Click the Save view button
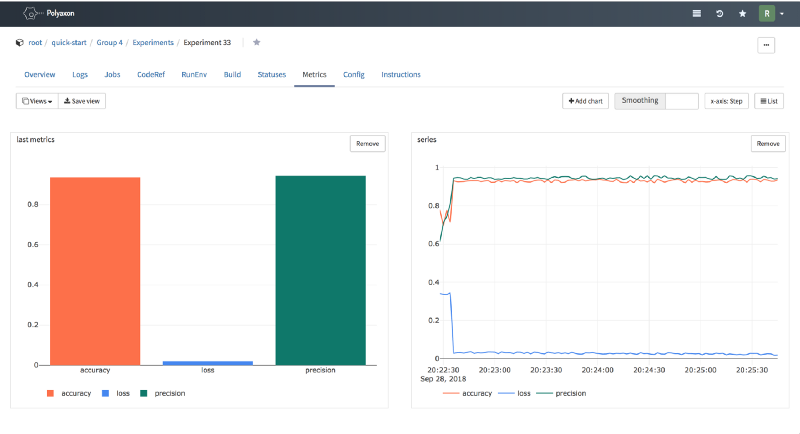Viewport: 800px width, 434px height. coord(82,101)
